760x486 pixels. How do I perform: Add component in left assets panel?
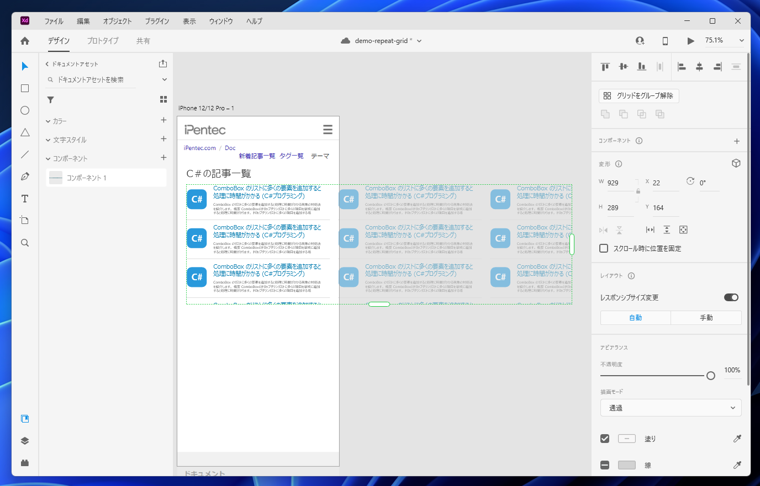163,157
